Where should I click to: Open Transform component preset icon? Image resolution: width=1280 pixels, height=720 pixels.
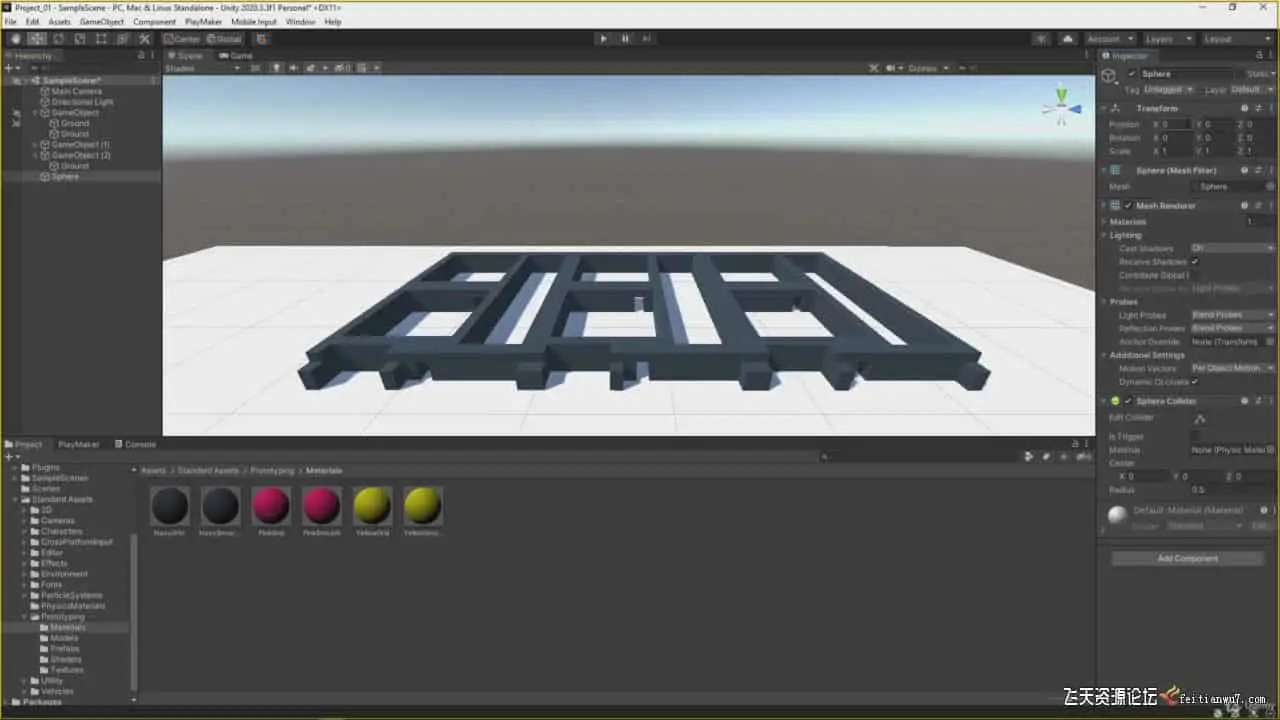point(1258,108)
